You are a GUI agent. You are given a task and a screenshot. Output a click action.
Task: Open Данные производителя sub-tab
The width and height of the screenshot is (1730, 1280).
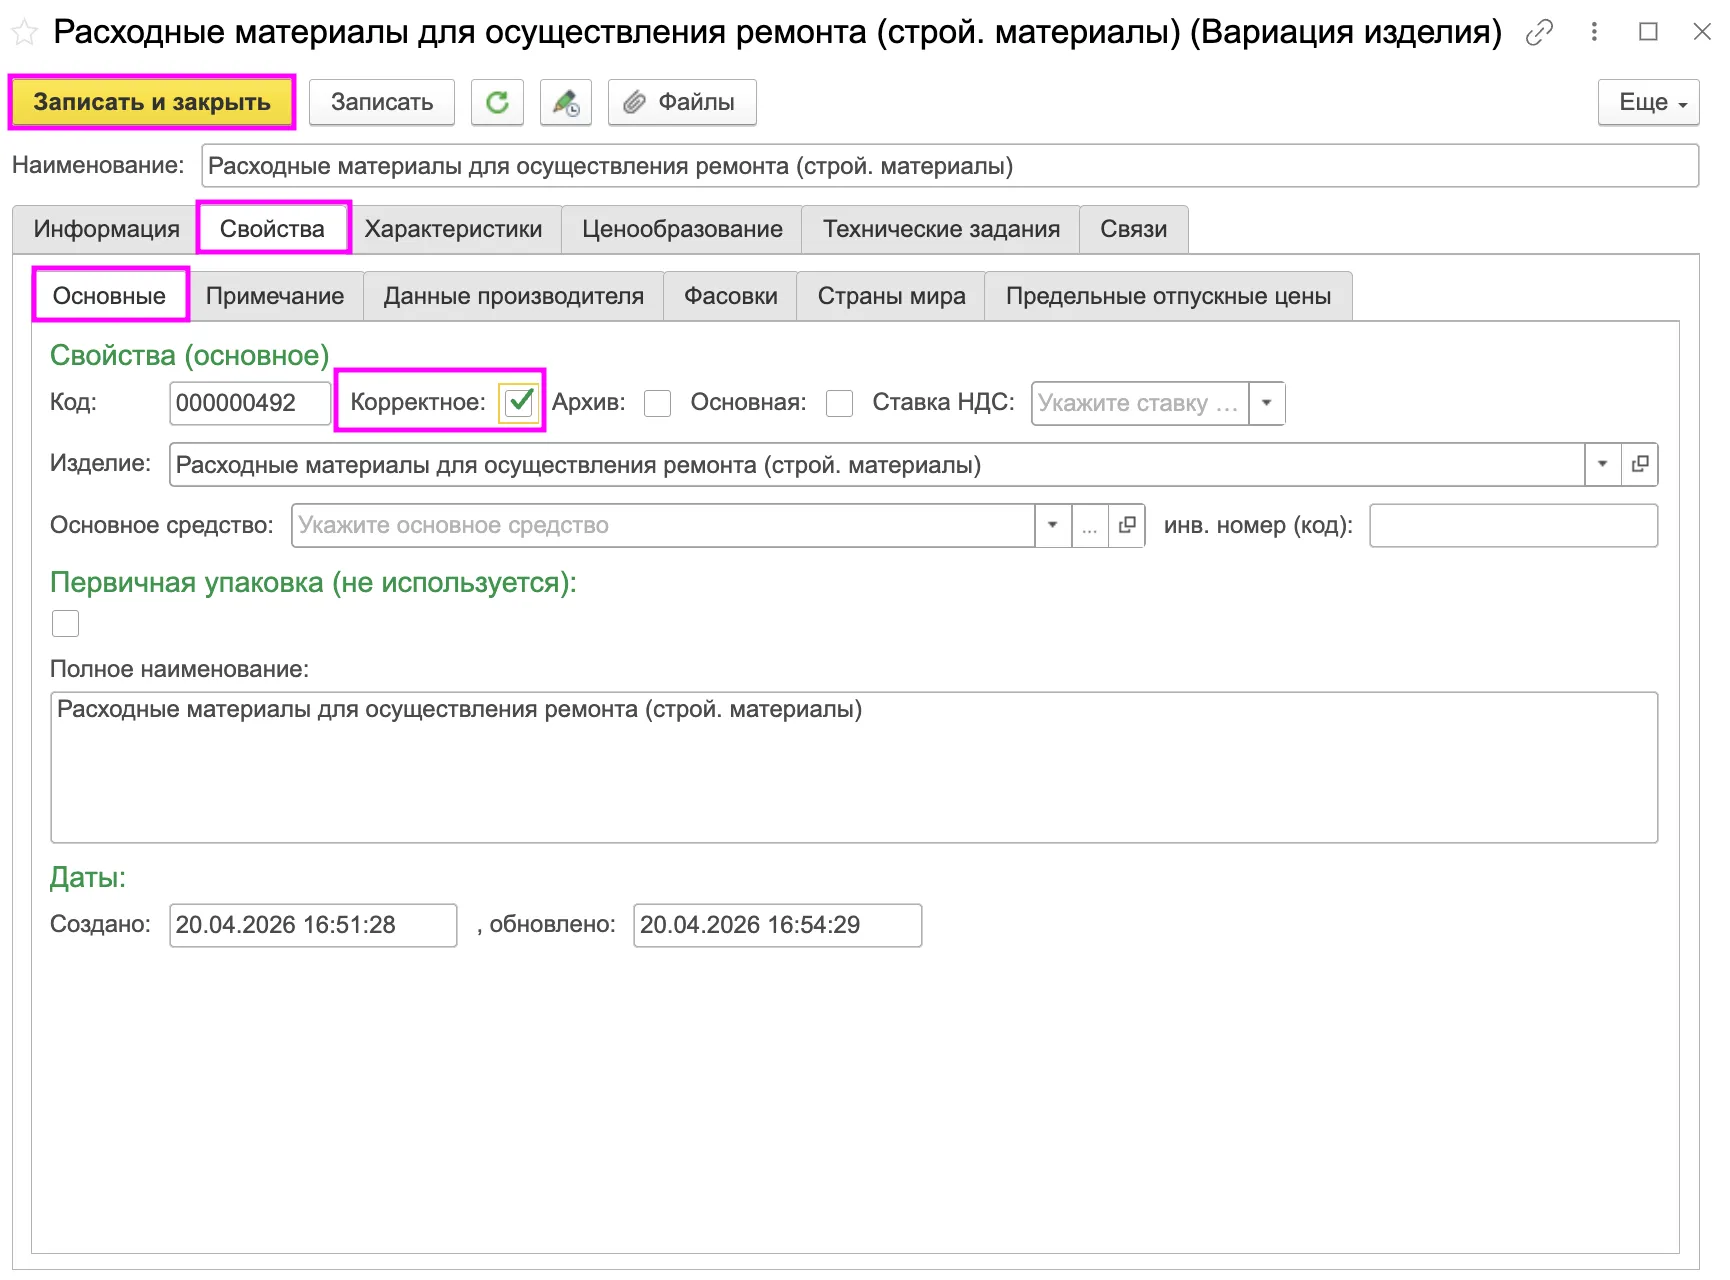[514, 296]
